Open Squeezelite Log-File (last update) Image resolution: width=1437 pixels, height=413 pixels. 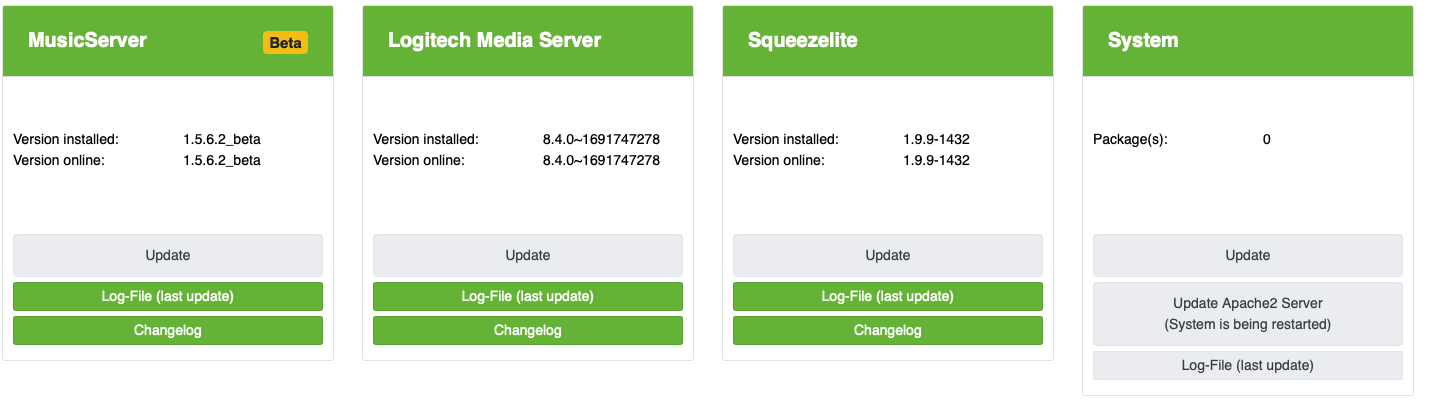(x=888, y=296)
